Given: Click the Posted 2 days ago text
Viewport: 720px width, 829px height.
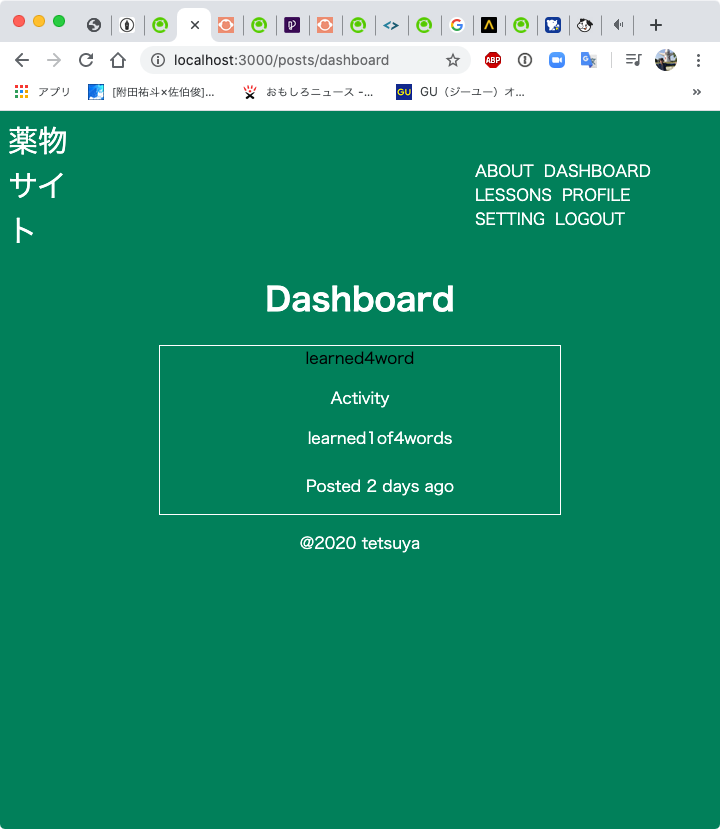Looking at the screenshot, I should 380,486.
